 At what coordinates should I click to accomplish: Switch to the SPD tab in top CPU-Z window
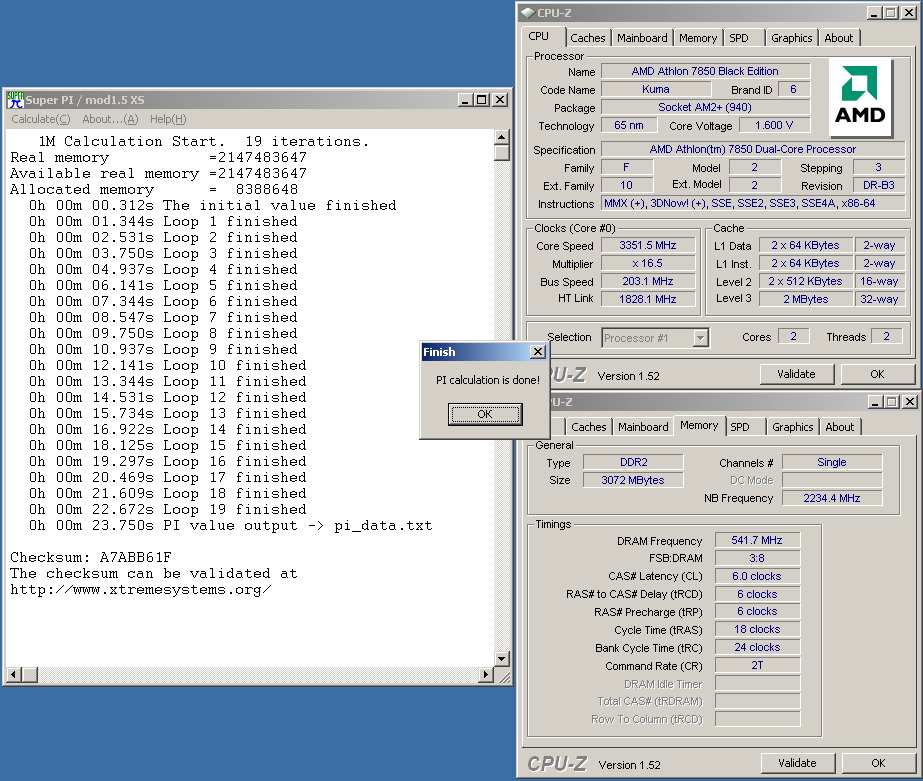click(739, 38)
